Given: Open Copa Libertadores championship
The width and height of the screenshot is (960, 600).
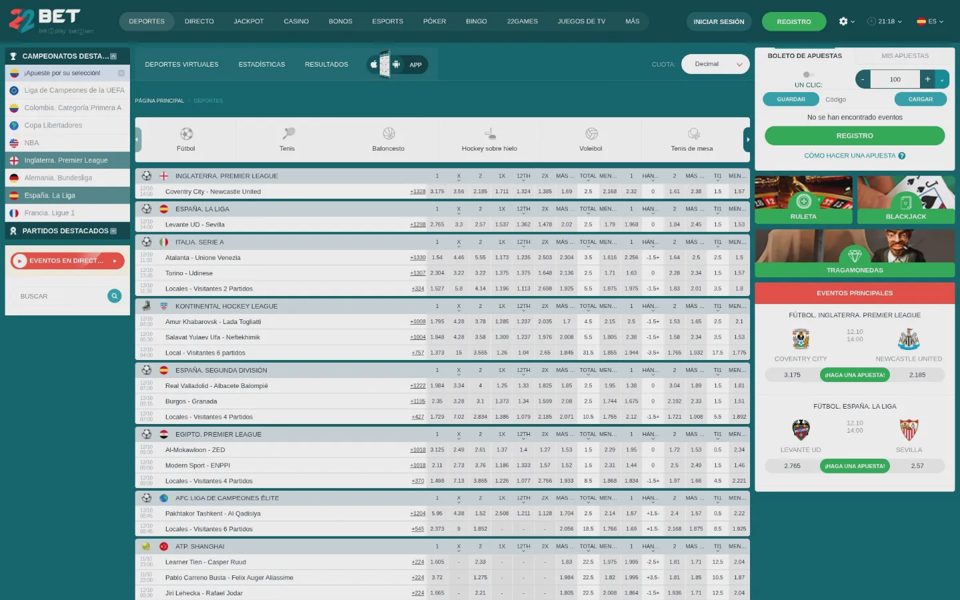Looking at the screenshot, I should [67, 125].
